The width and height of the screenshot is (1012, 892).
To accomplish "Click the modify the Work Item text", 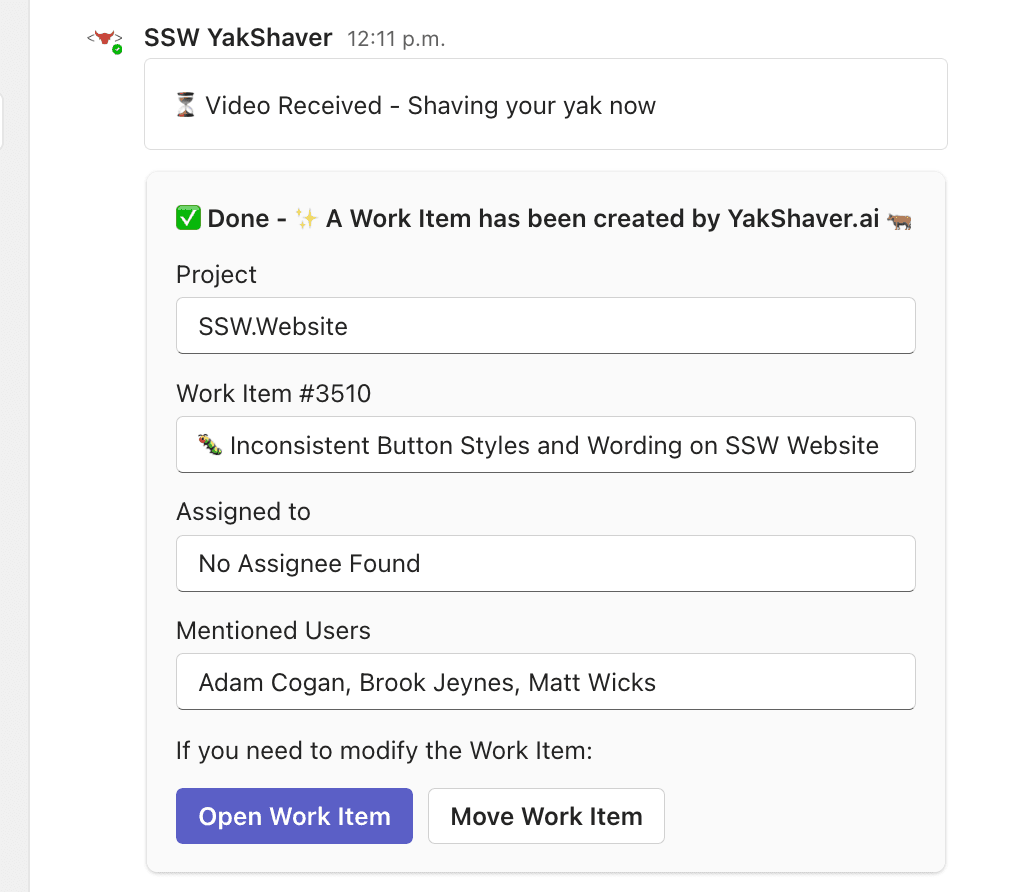I will point(384,749).
